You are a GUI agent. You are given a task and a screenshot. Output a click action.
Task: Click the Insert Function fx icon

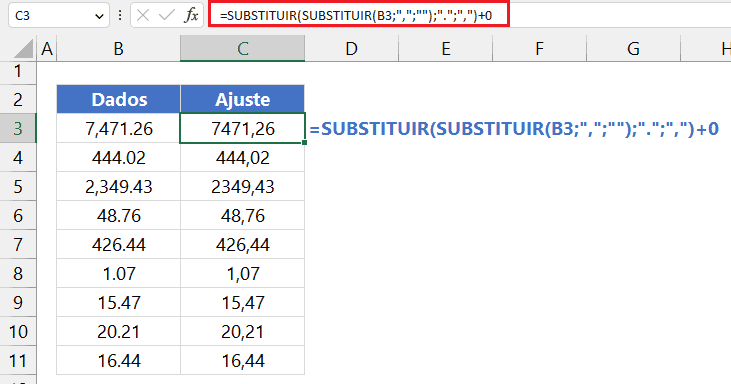point(191,15)
